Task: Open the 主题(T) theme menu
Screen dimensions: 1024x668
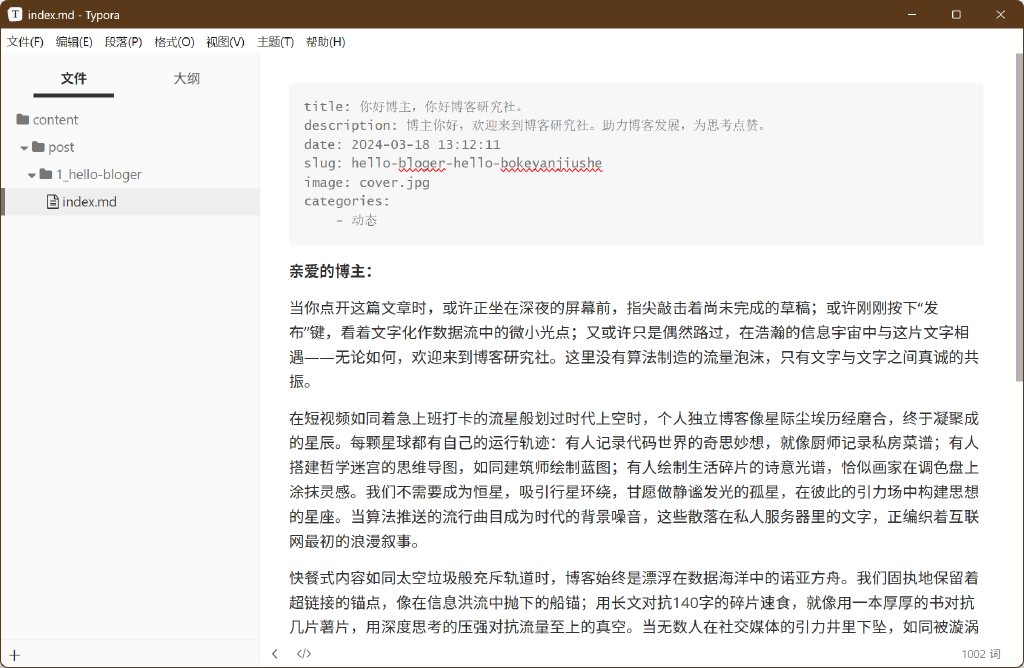Action: [x=274, y=42]
